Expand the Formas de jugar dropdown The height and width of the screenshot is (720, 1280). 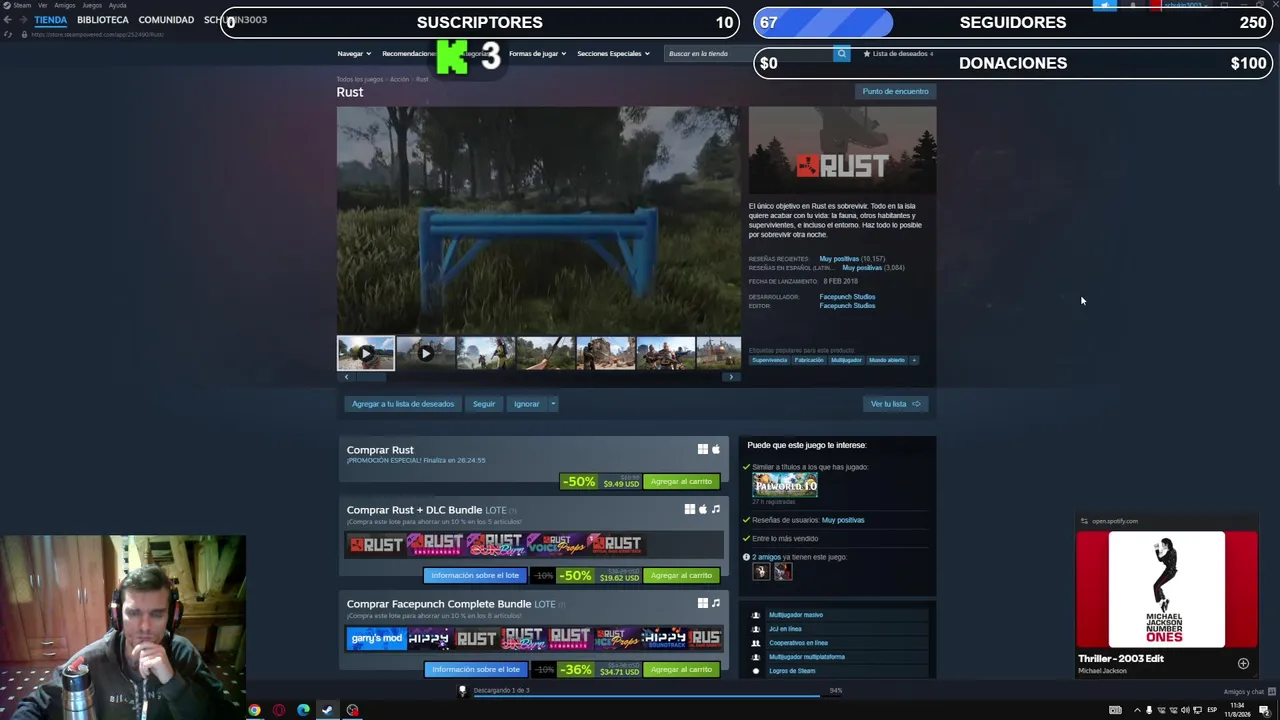click(537, 53)
